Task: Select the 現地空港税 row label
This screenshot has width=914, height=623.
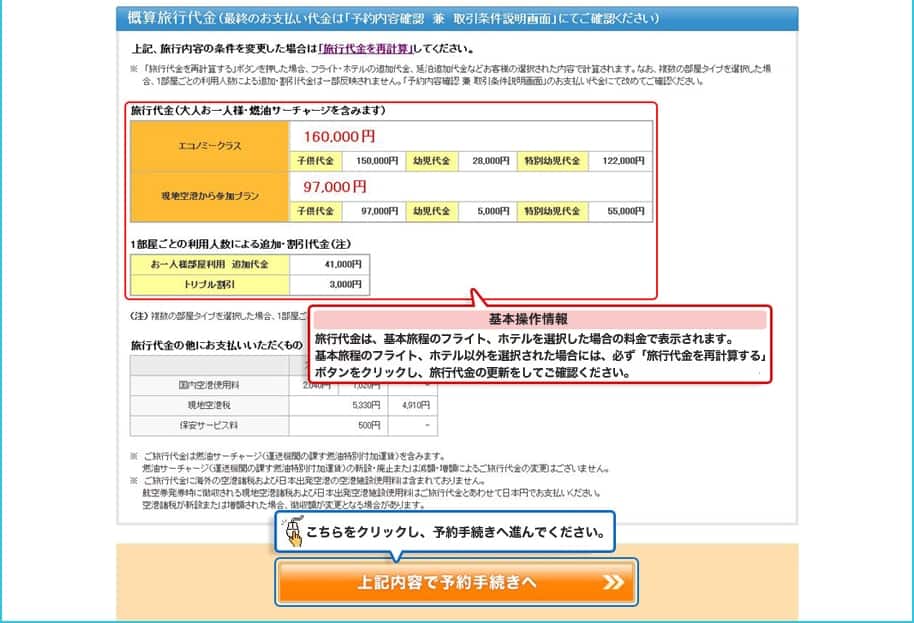Action: 209,406
